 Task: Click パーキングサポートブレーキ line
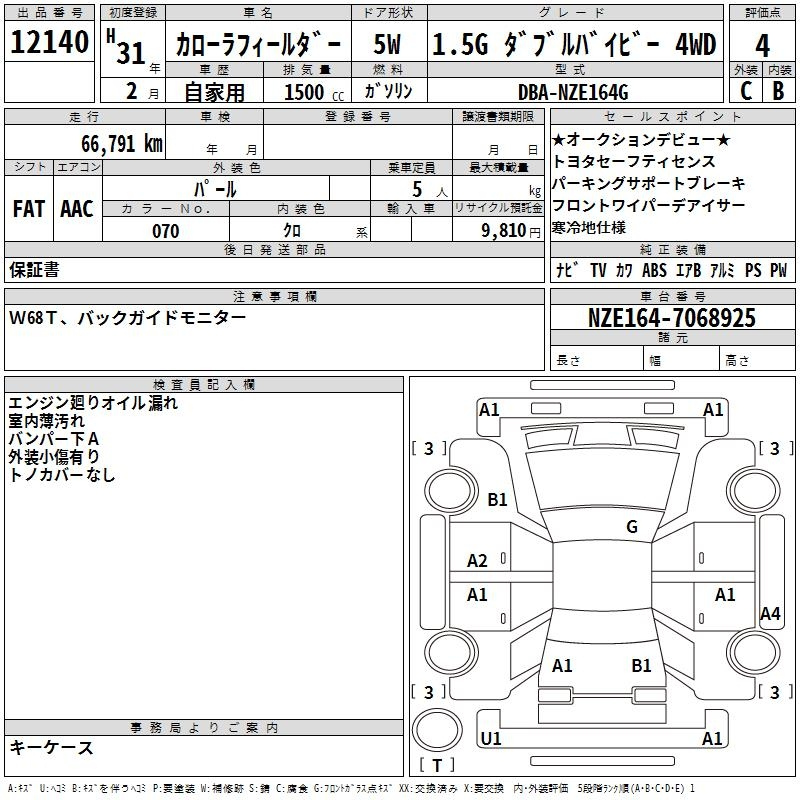648,183
